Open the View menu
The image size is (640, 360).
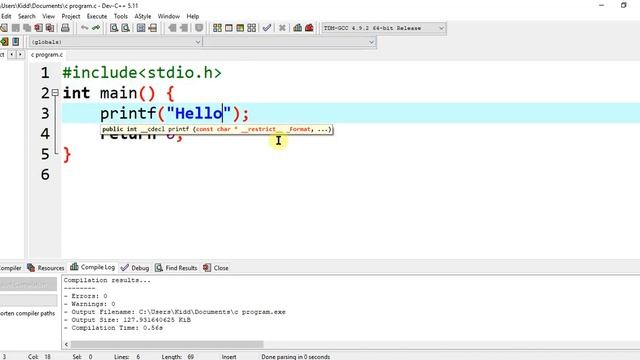tap(48, 16)
